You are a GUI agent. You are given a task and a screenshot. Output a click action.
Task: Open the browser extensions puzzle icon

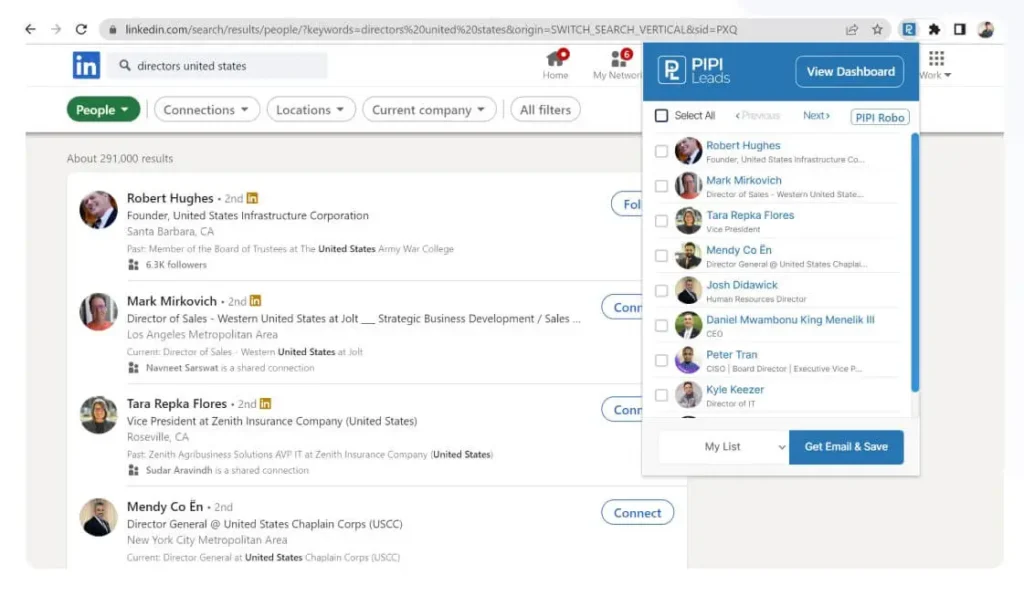tap(934, 29)
